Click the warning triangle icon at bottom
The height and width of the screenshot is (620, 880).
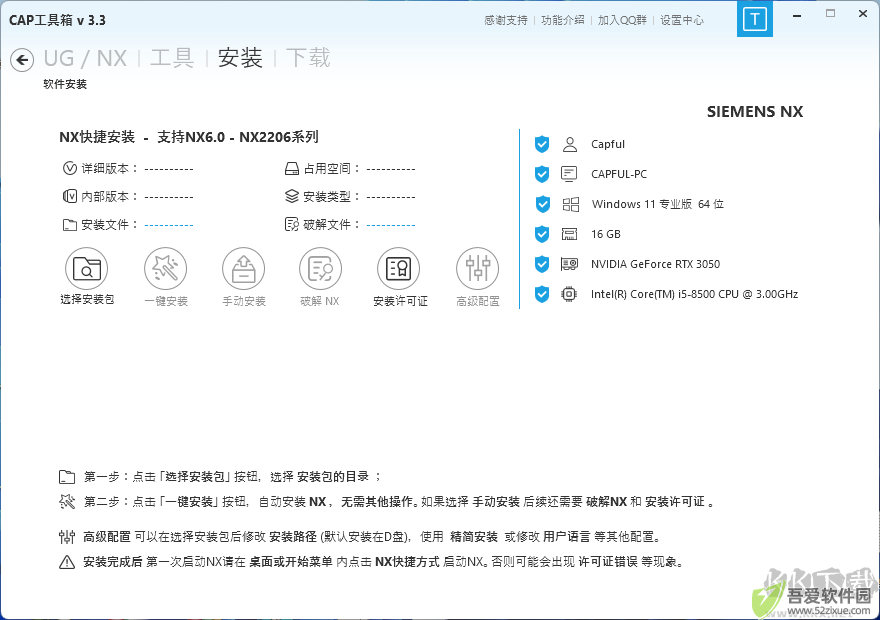click(x=67, y=562)
